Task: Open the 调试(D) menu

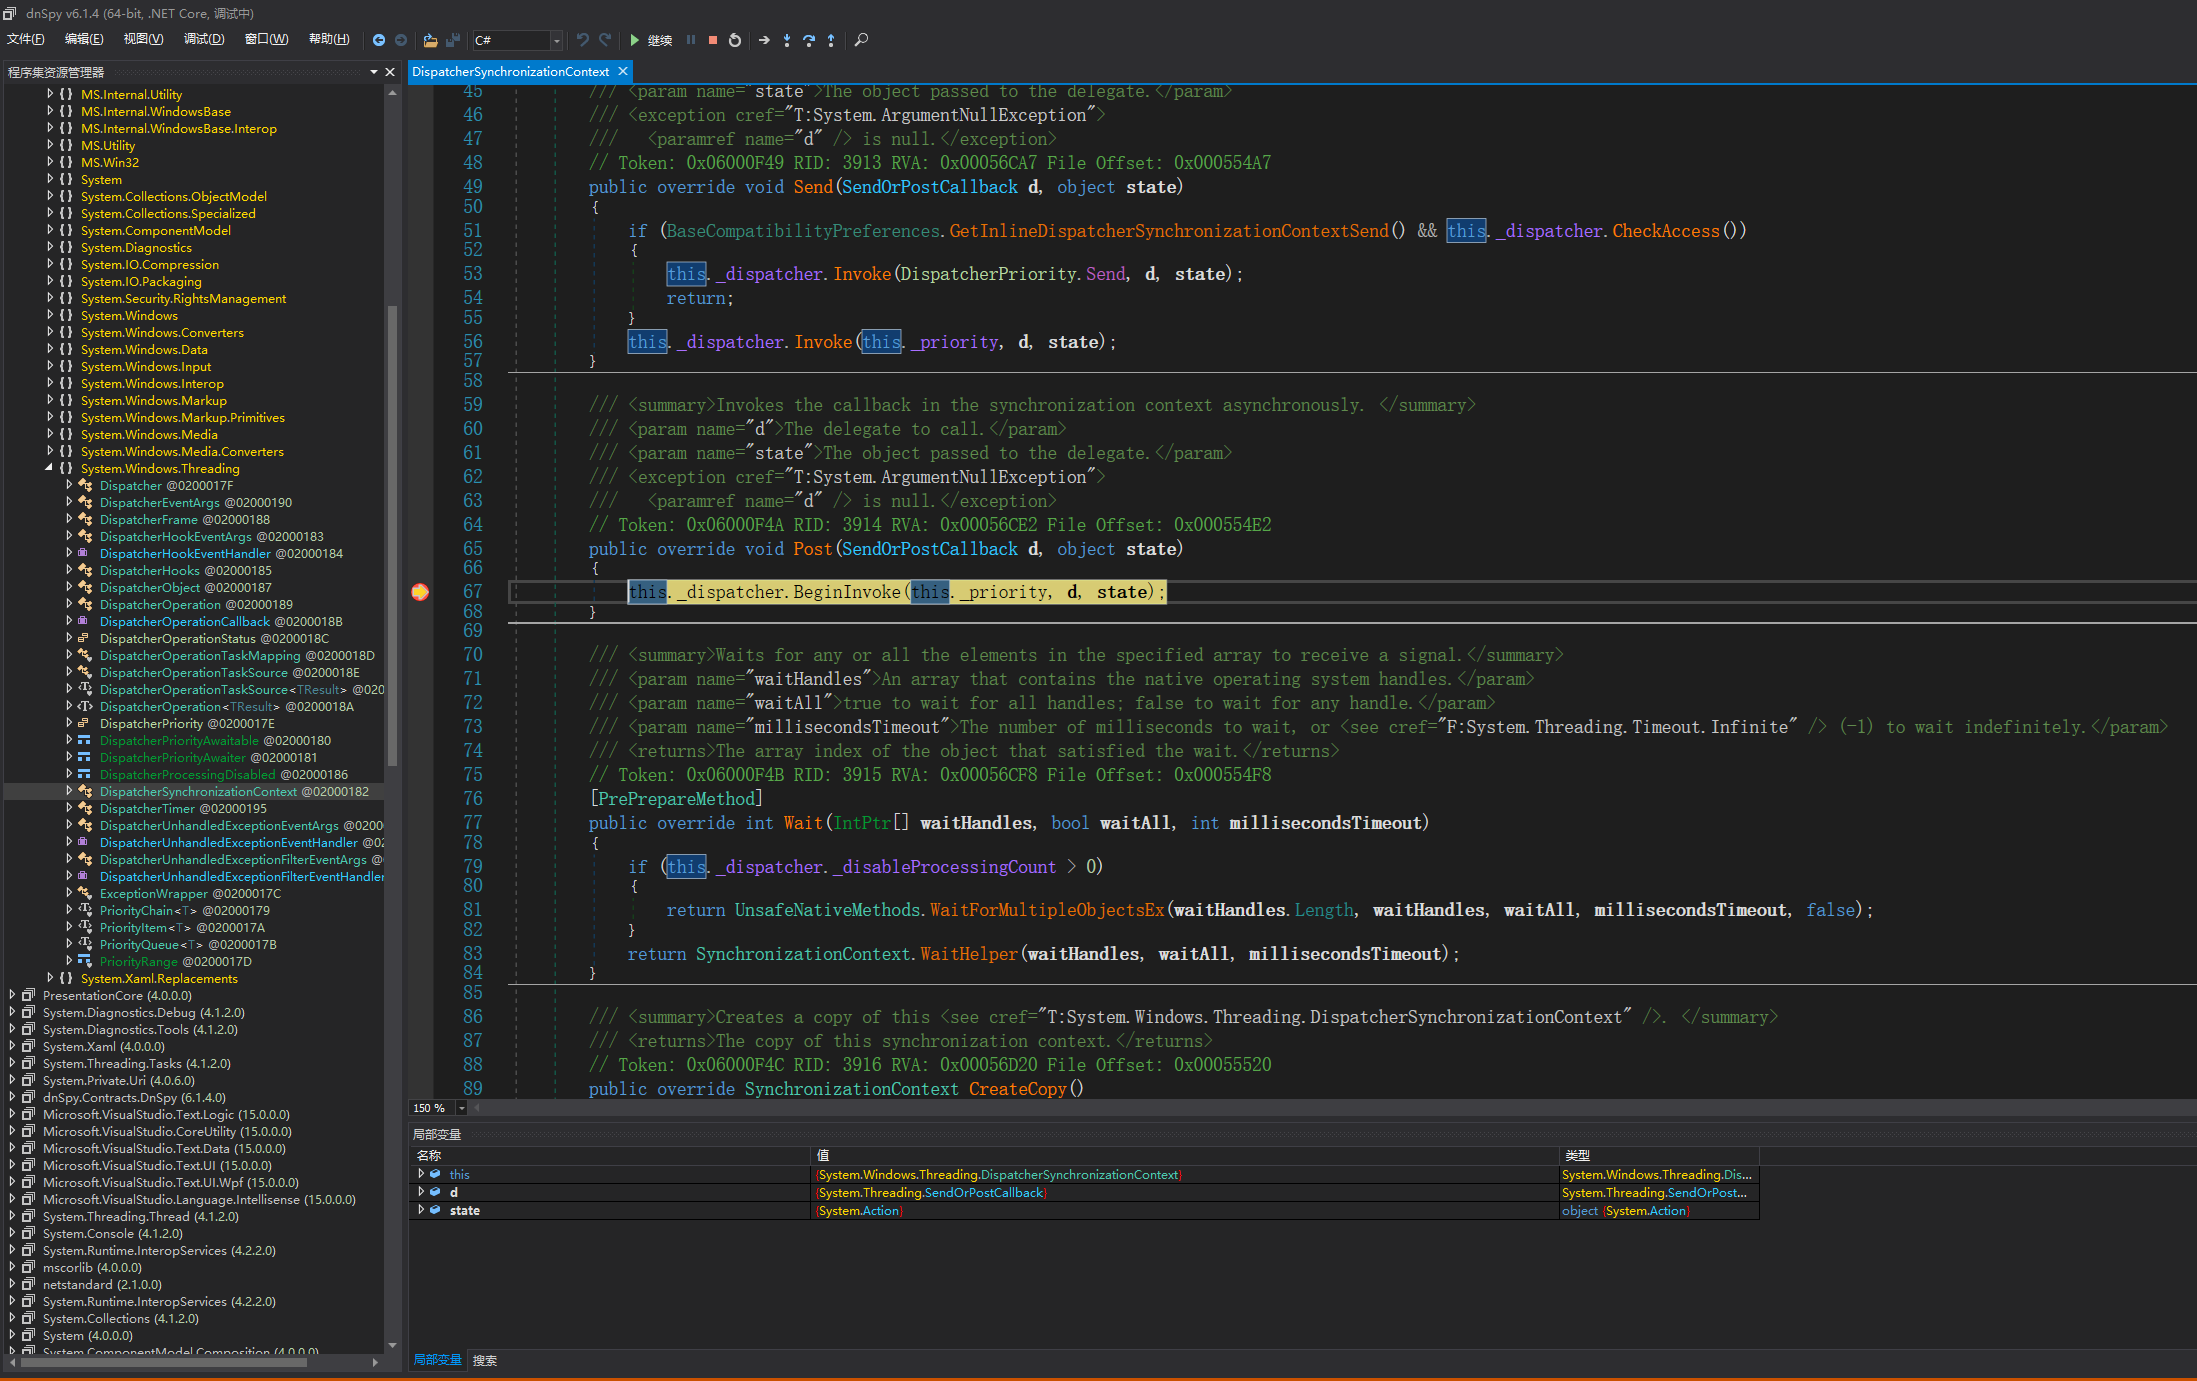Action: tap(203, 39)
